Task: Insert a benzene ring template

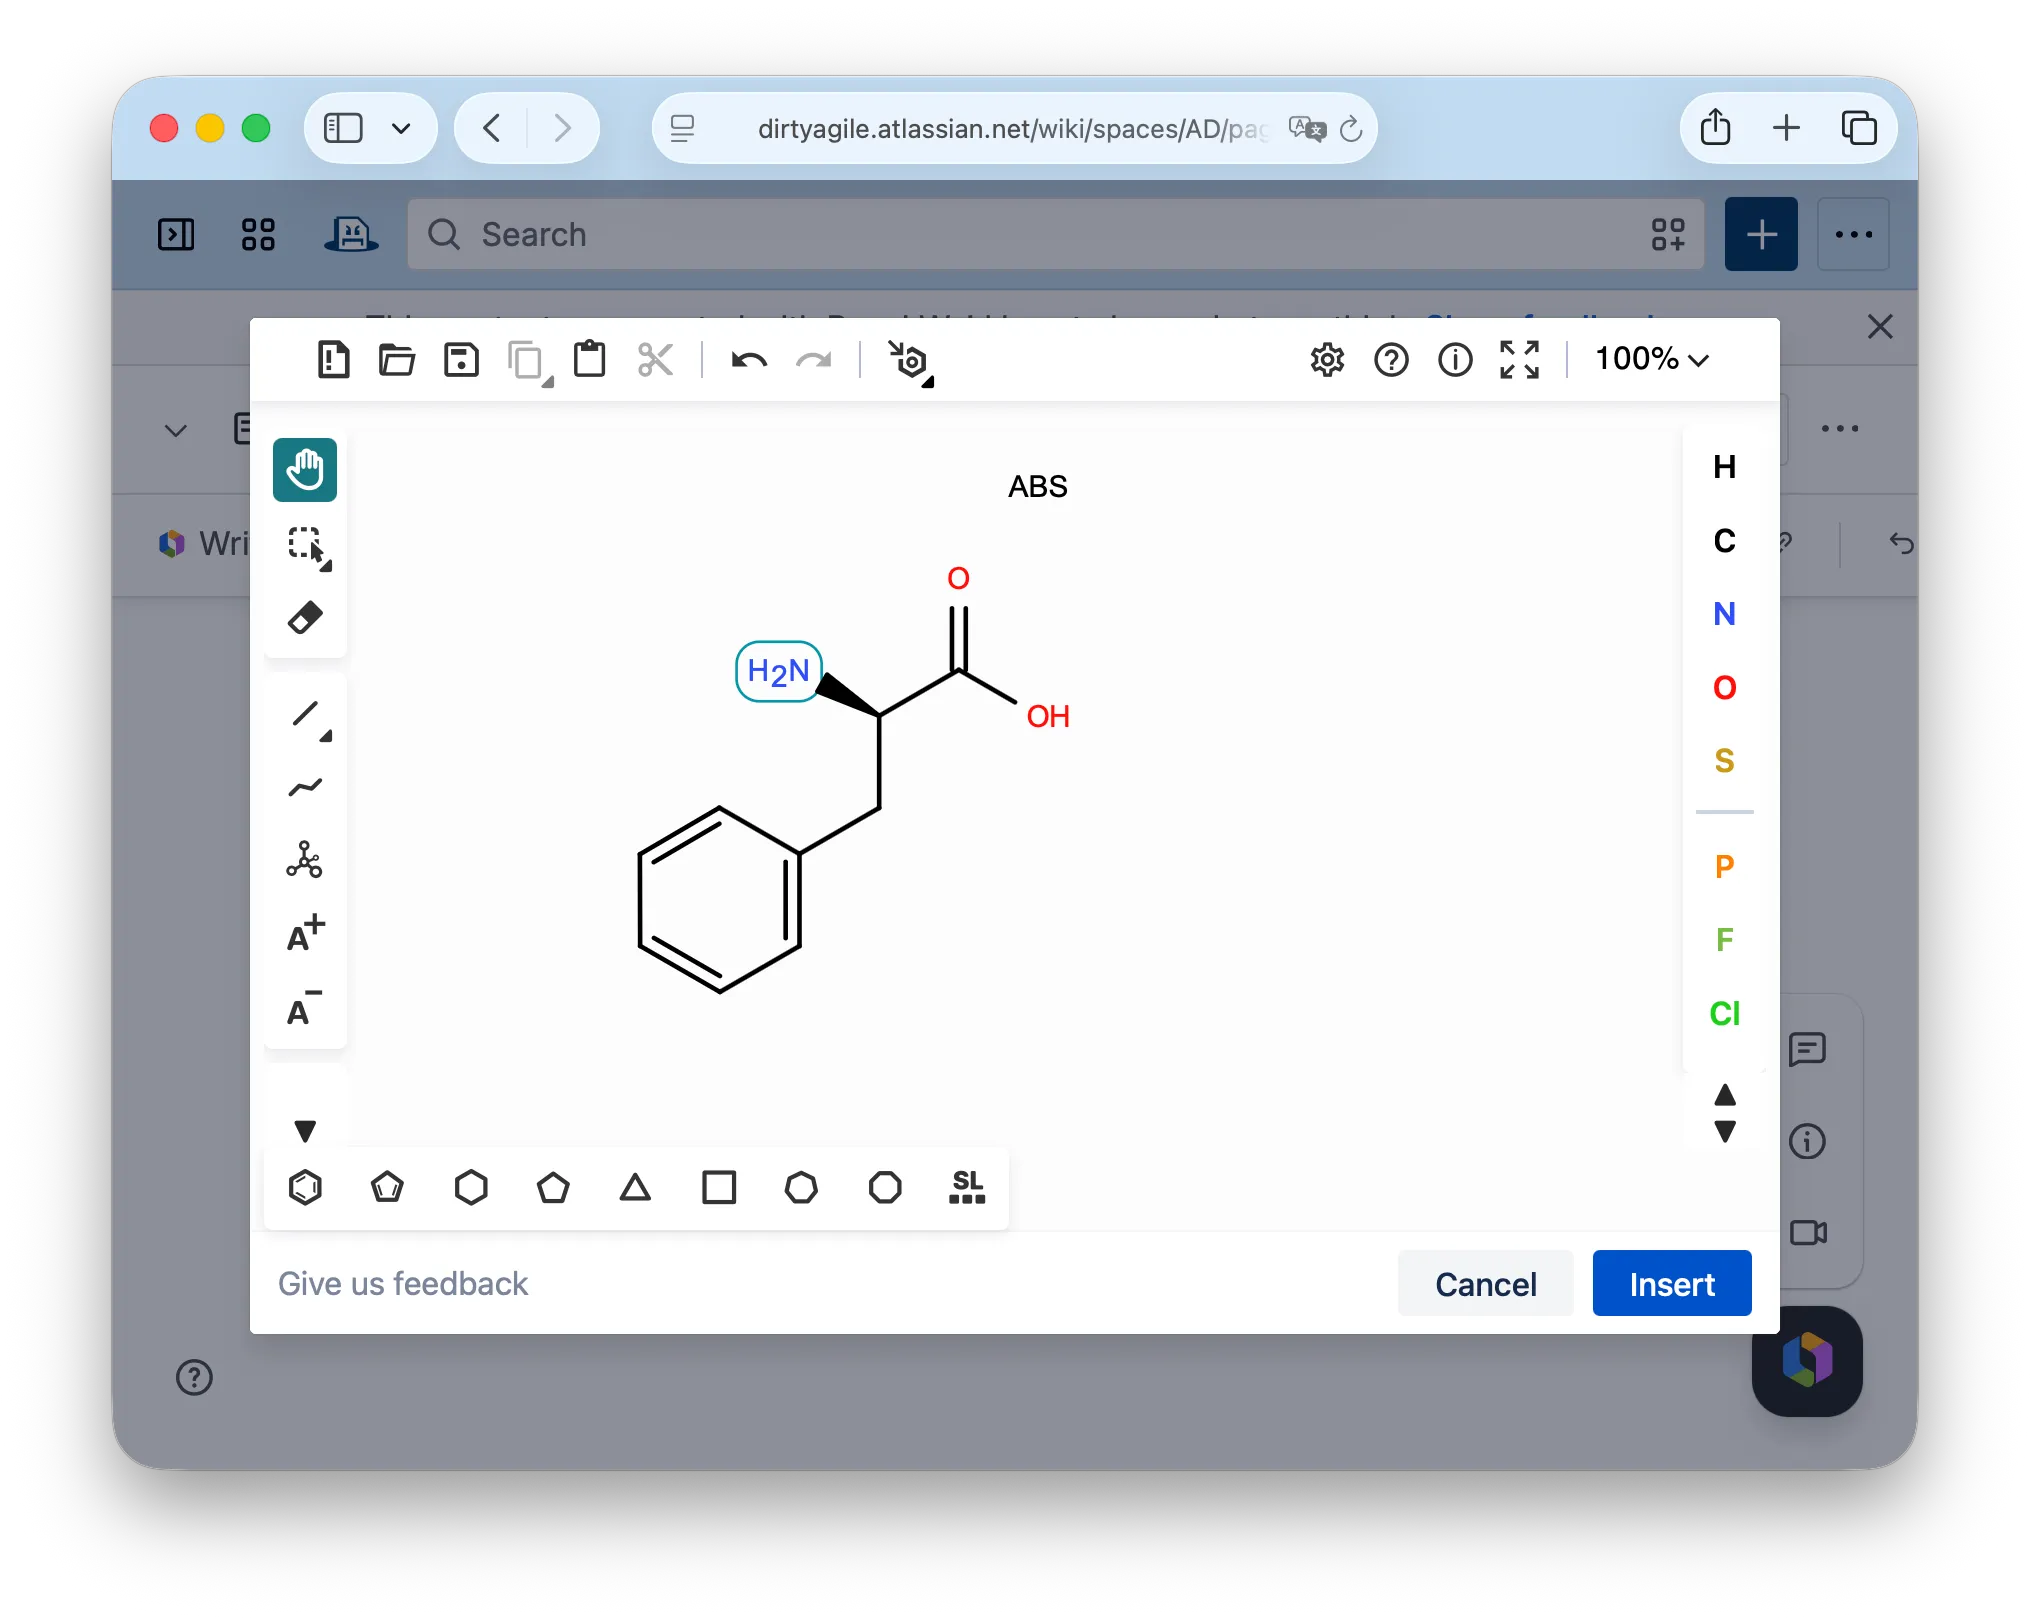Action: point(305,1187)
